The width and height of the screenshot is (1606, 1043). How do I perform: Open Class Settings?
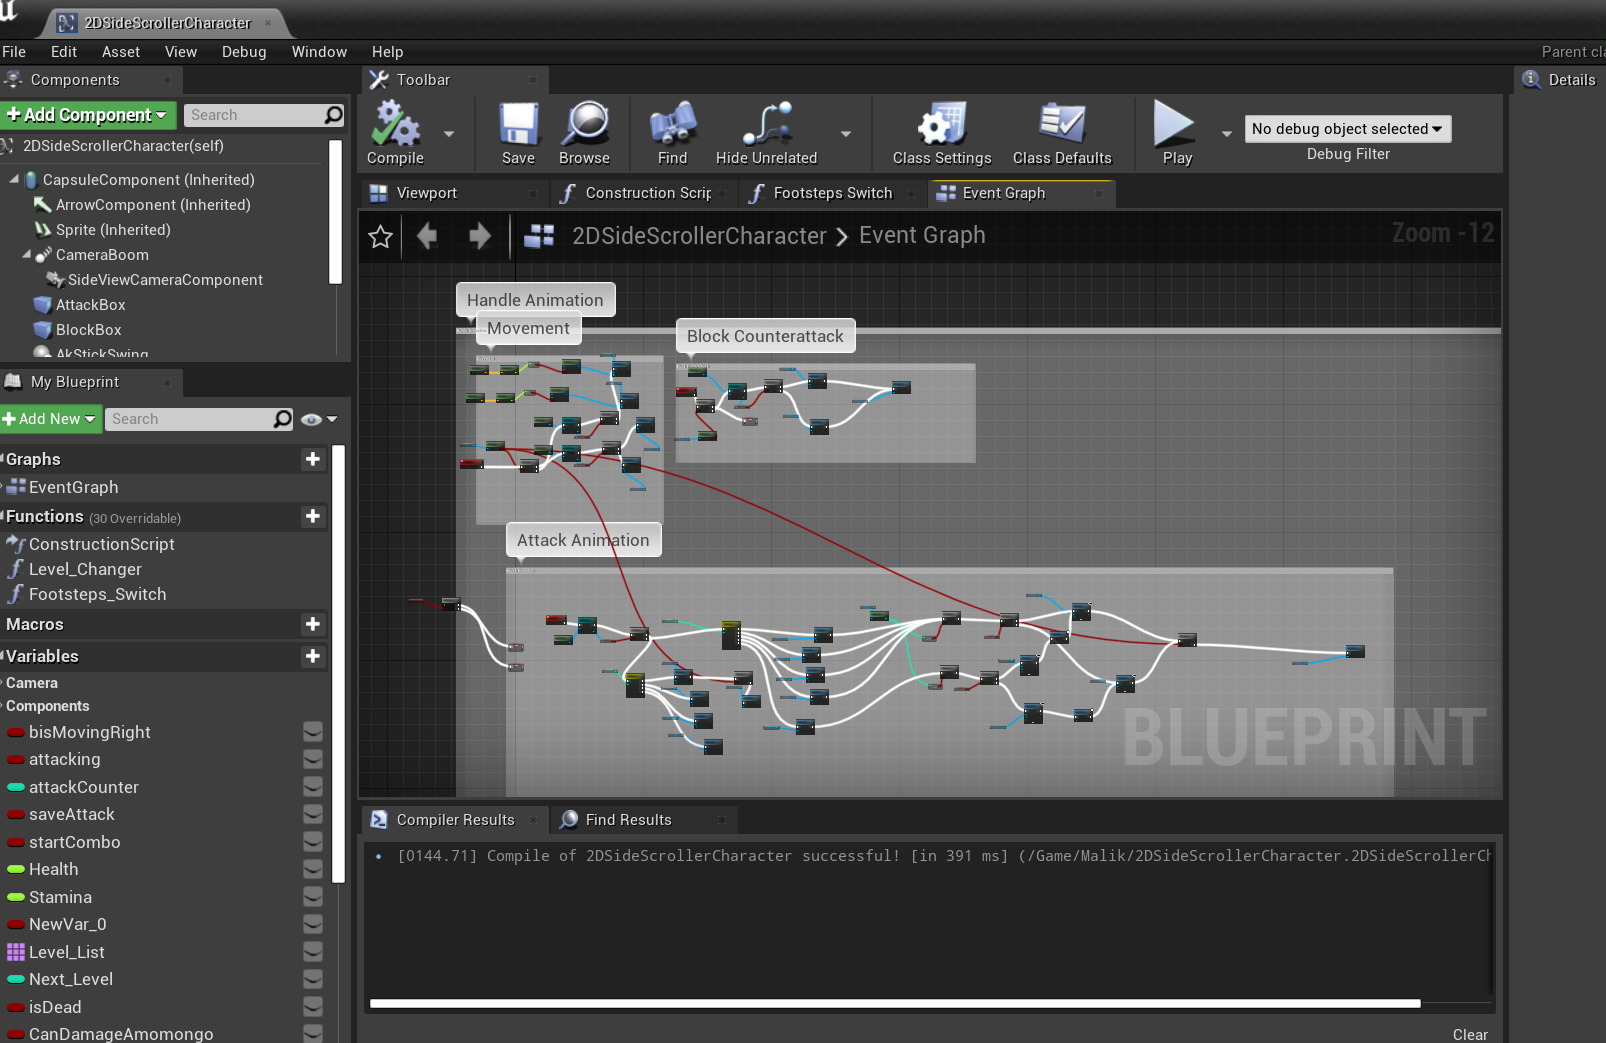tap(940, 133)
